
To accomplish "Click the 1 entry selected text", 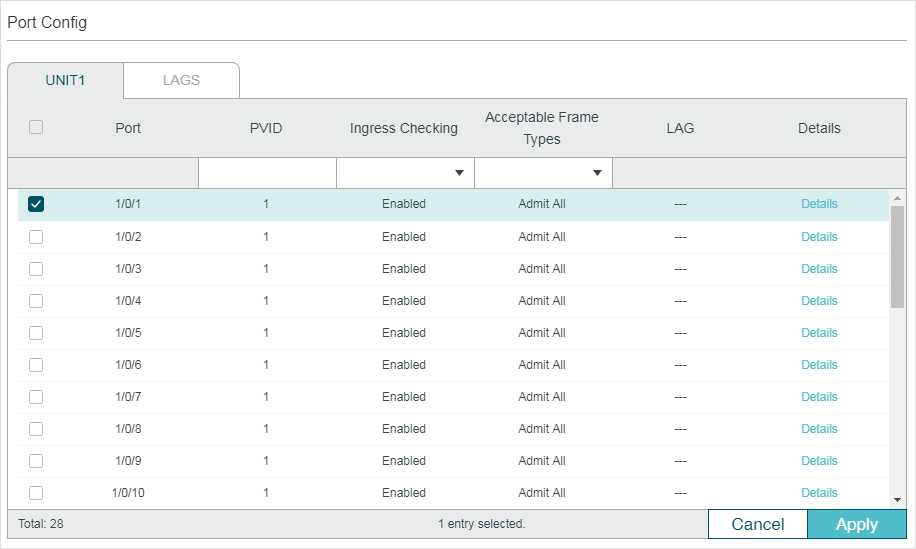I will [x=481, y=524].
